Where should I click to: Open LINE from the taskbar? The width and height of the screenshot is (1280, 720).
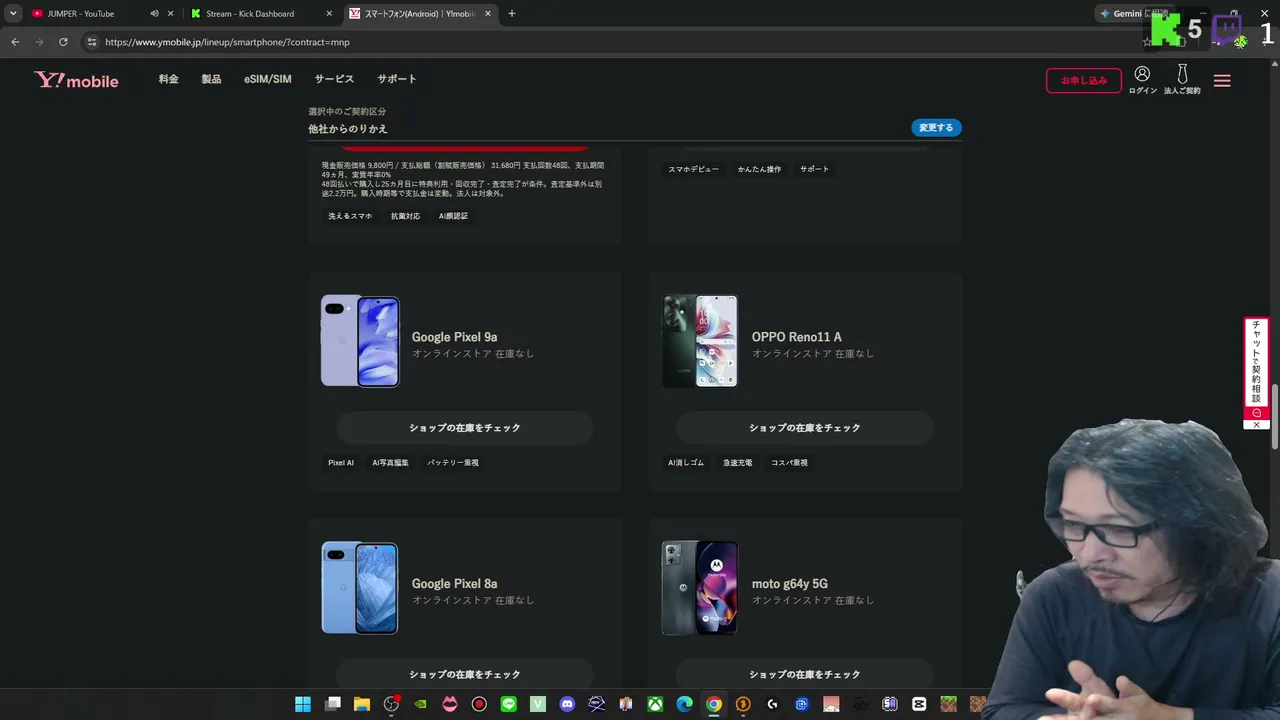508,704
